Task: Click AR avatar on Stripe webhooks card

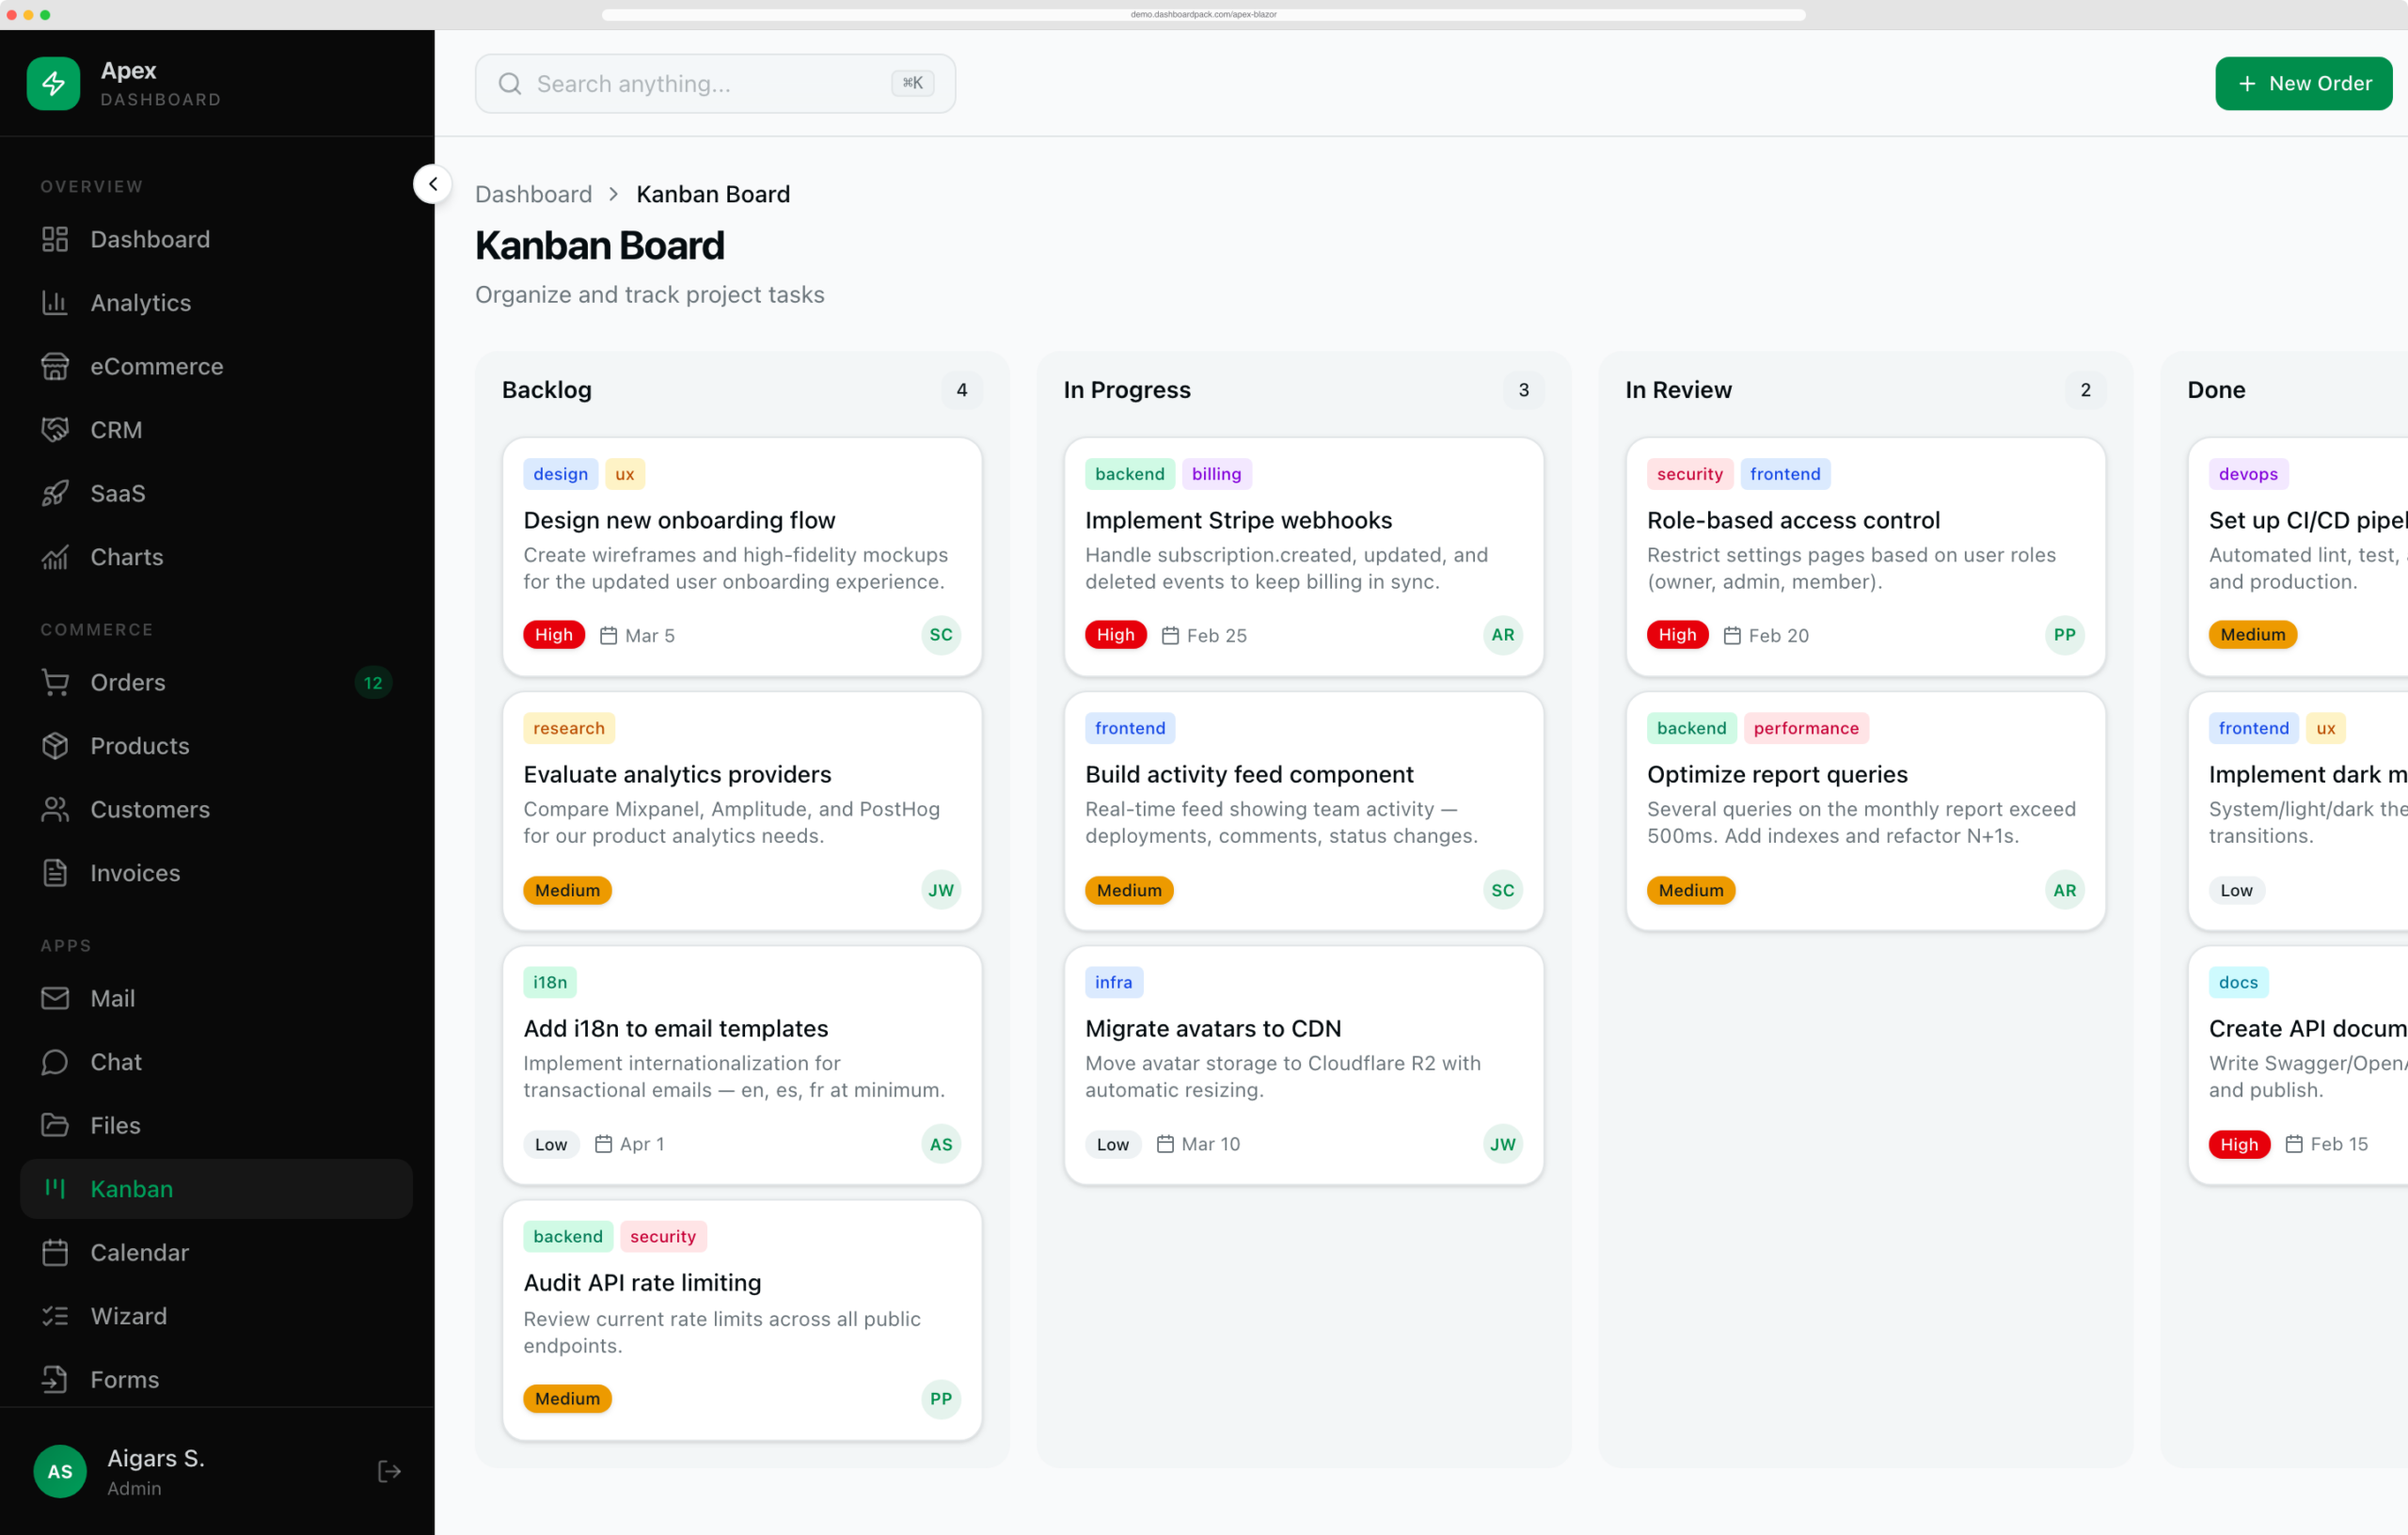Action: pyautogui.click(x=1502, y=635)
